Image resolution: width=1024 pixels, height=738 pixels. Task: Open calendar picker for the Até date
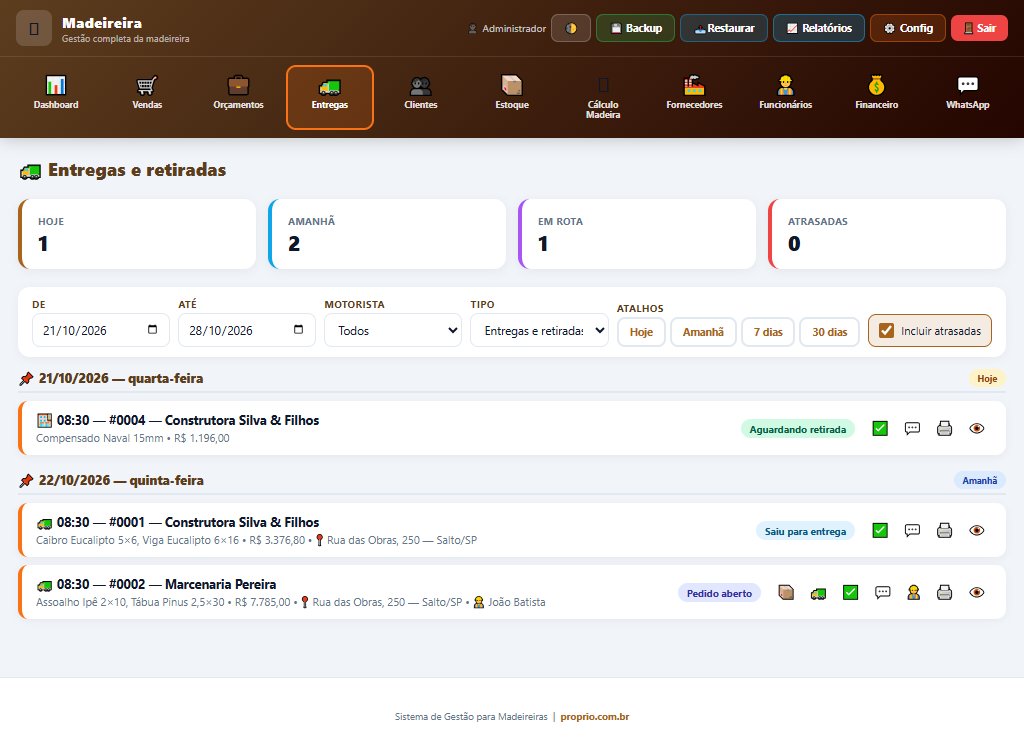(x=298, y=330)
